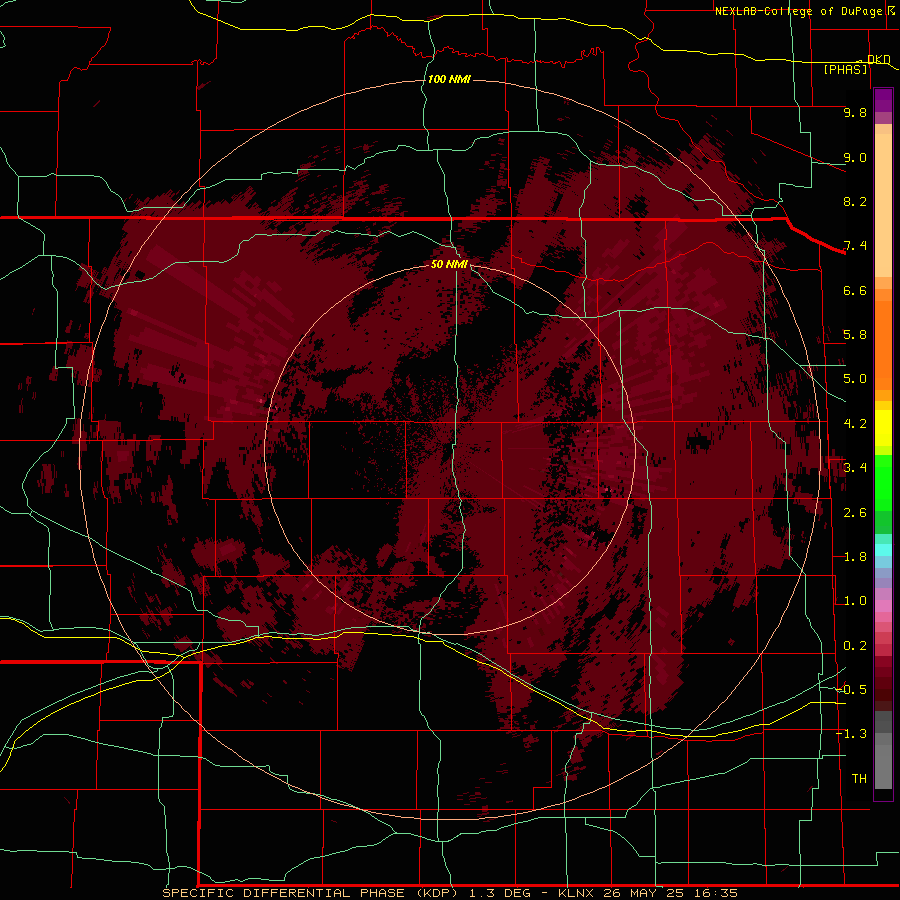Click the 9.8 value on the color scale
This screenshot has width=900, height=900.
855,112
